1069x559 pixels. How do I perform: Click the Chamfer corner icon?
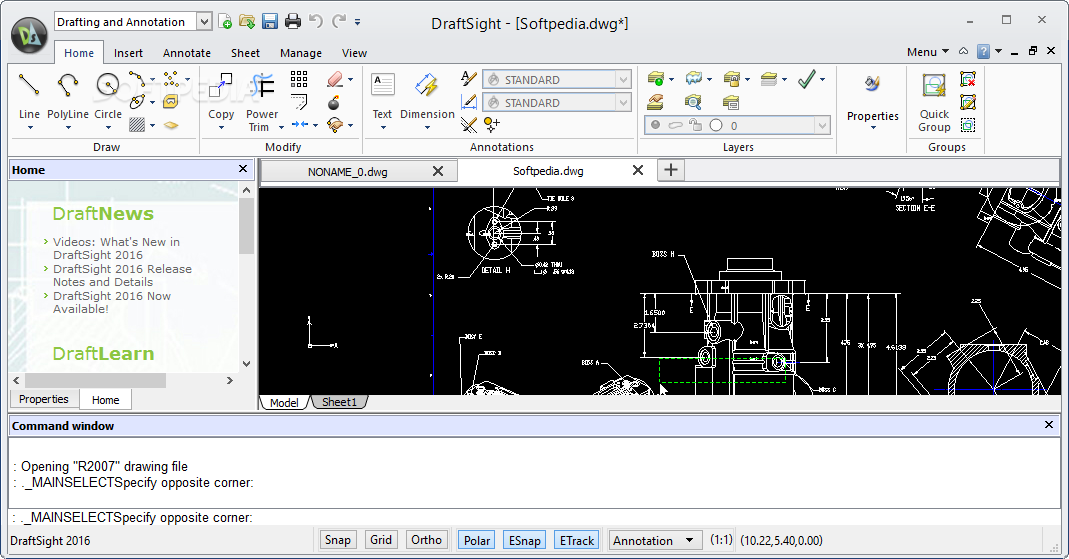click(299, 102)
